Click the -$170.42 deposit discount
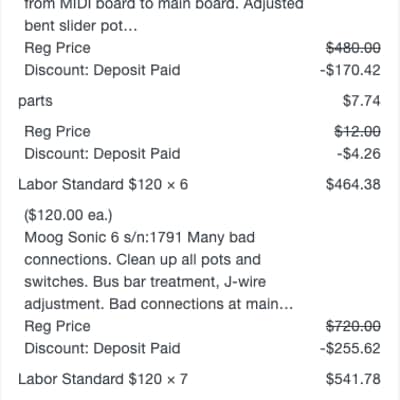 [350, 70]
